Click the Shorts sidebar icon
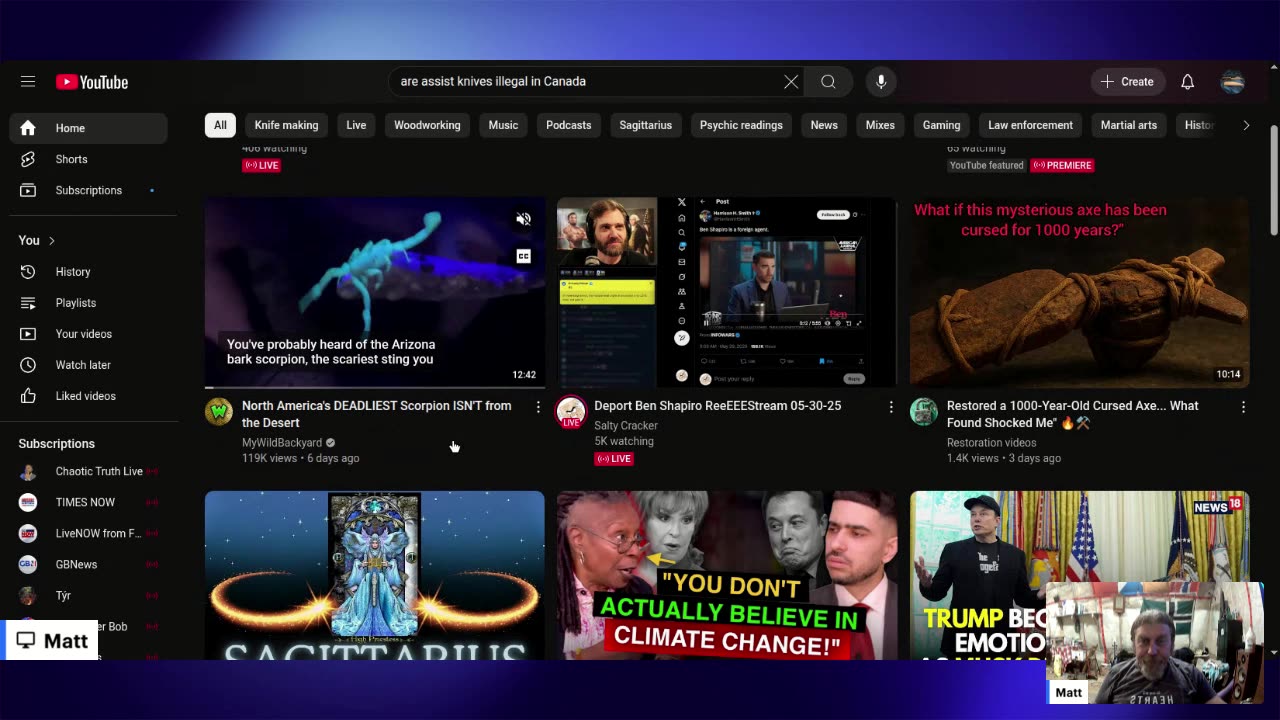 pyautogui.click(x=28, y=159)
